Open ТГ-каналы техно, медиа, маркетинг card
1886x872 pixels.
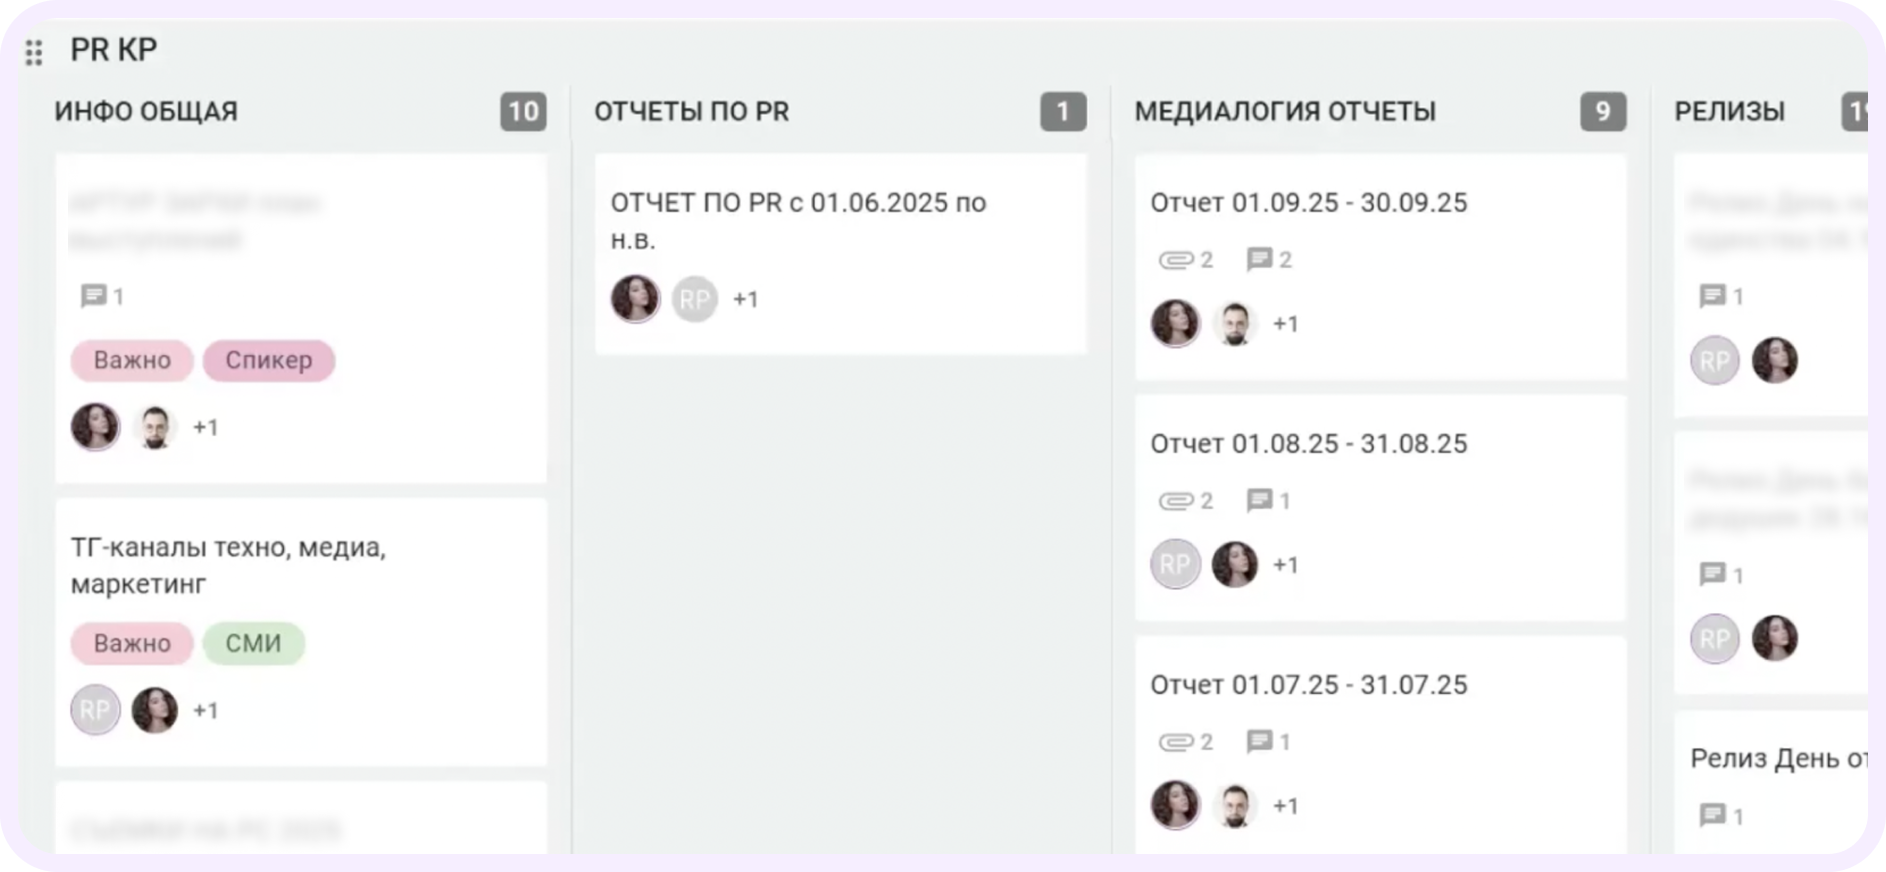(229, 565)
